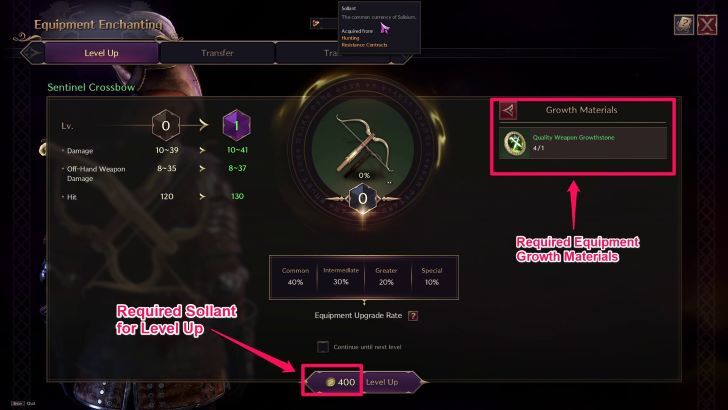Click the Sollant currency icon at top
The height and width of the screenshot is (410, 728).
point(316,23)
